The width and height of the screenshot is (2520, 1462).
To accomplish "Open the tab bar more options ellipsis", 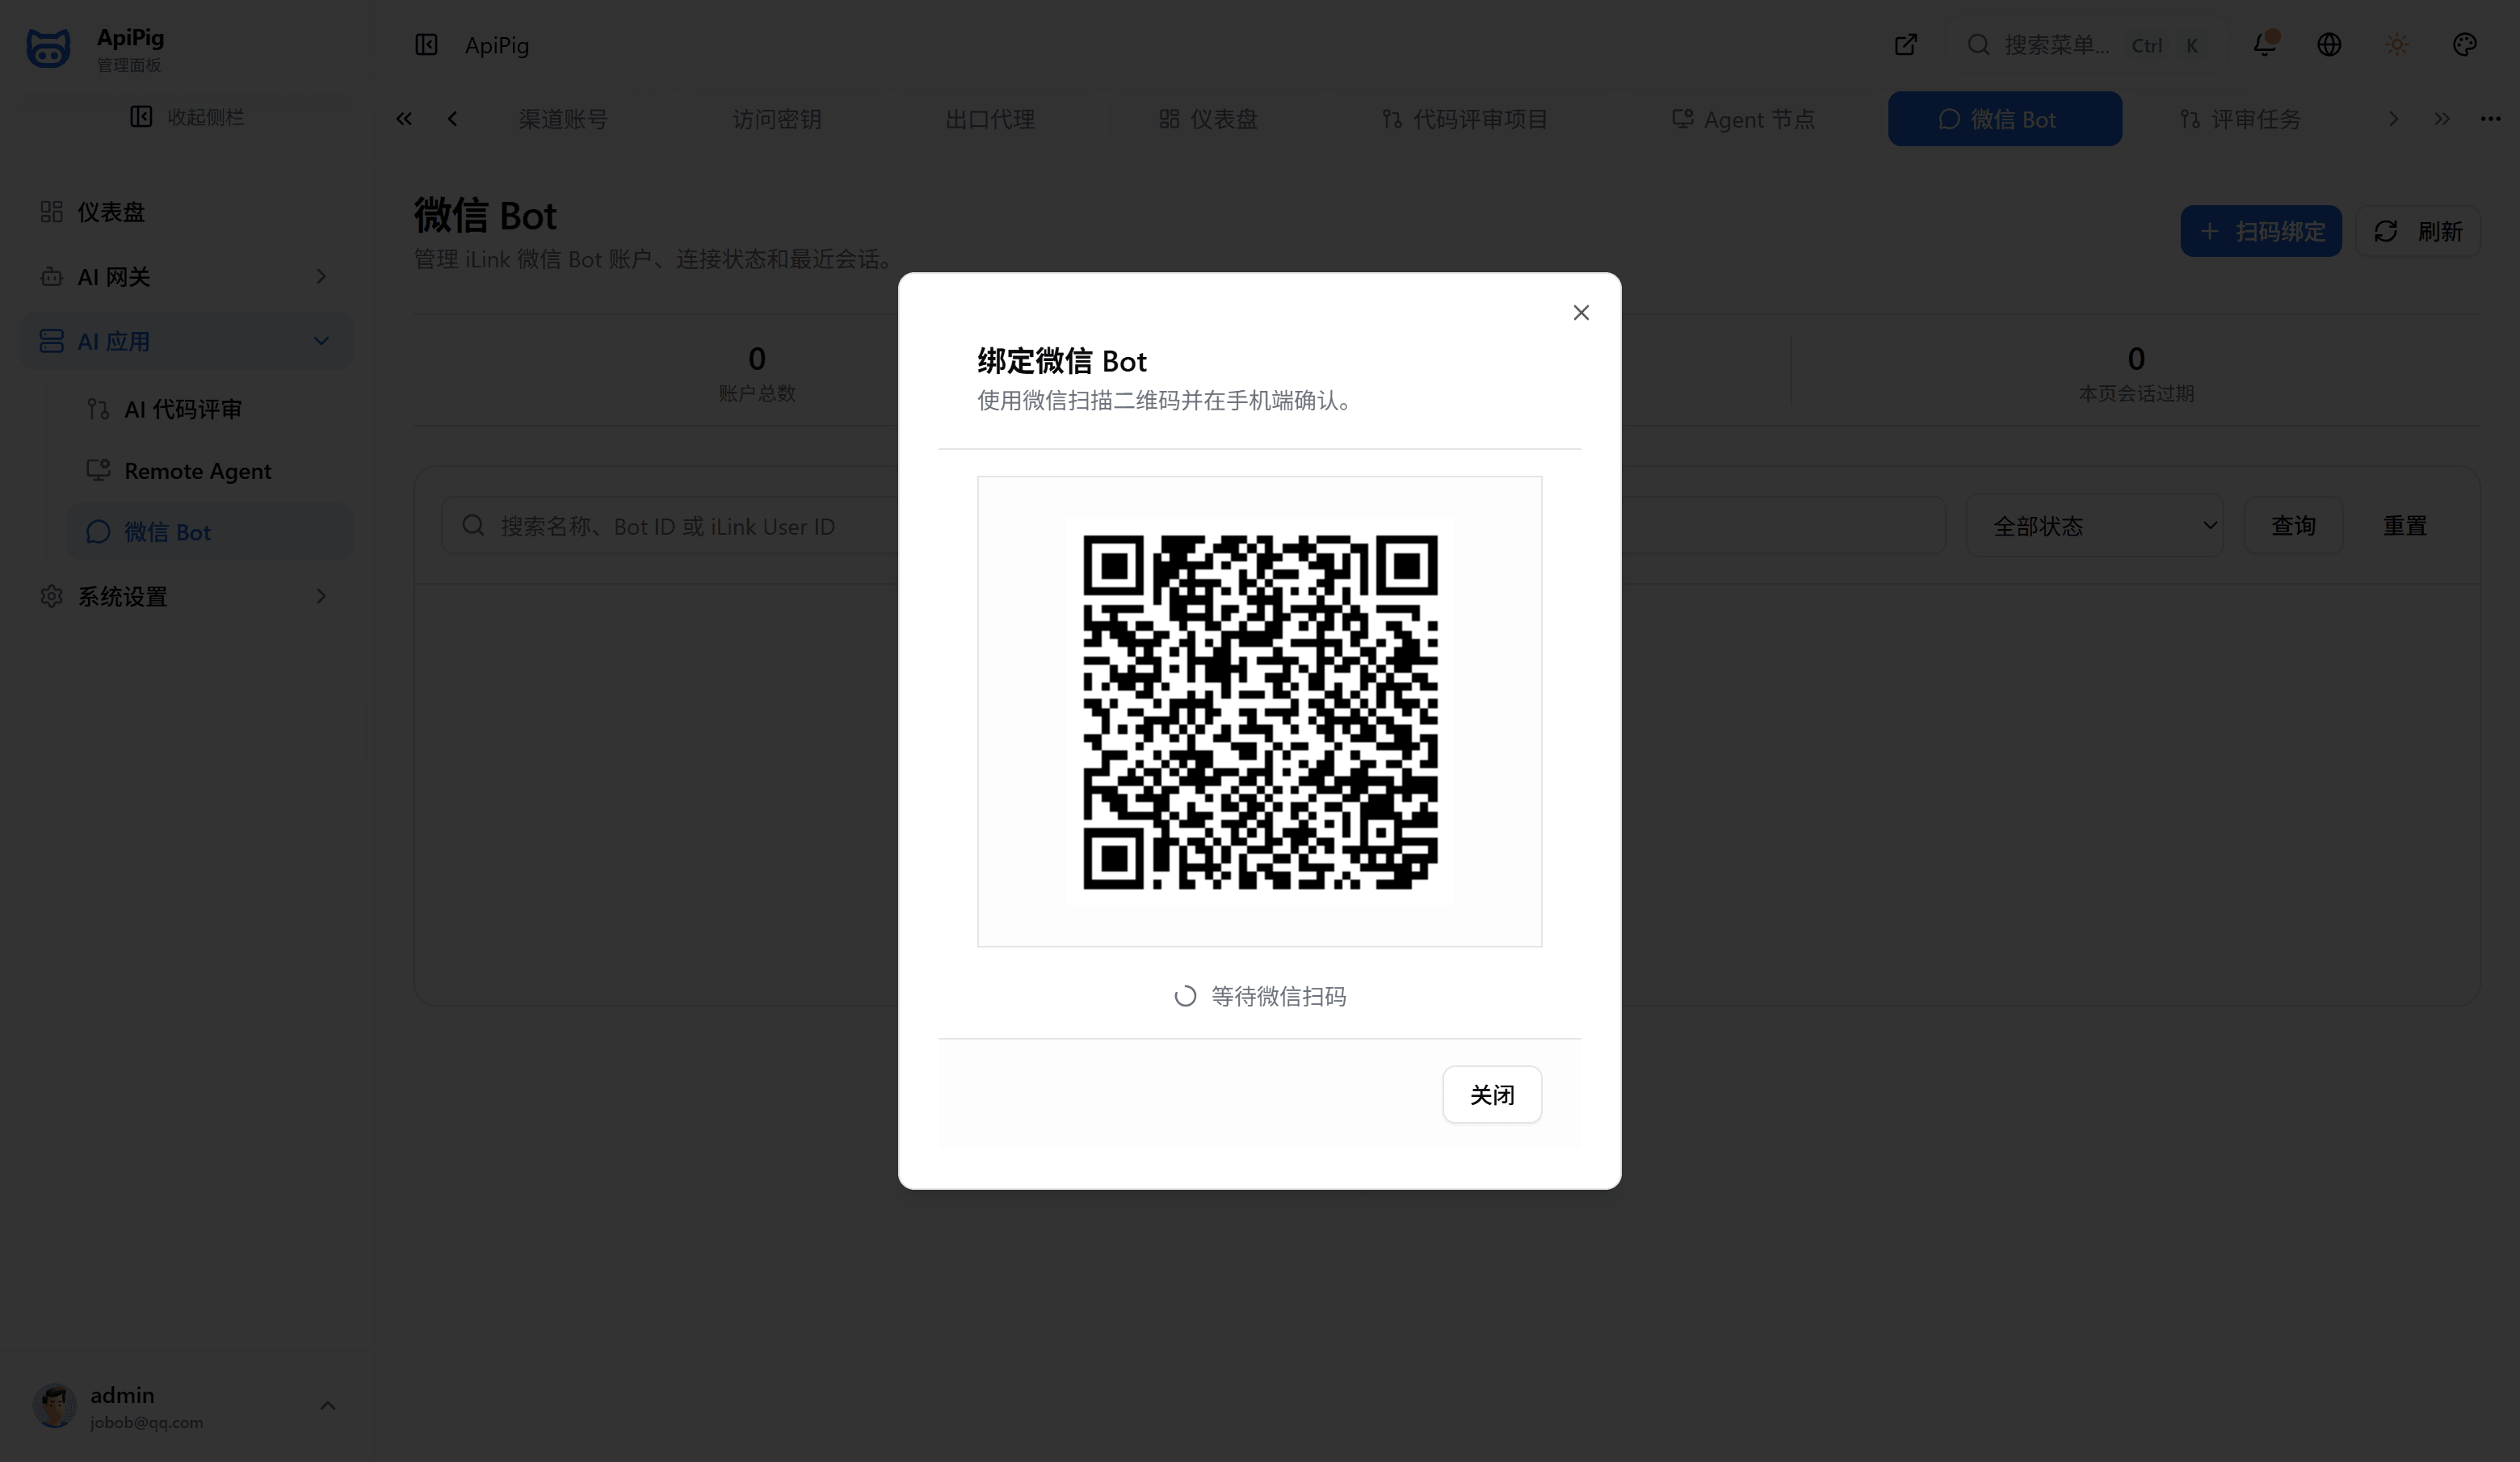I will coord(2490,119).
